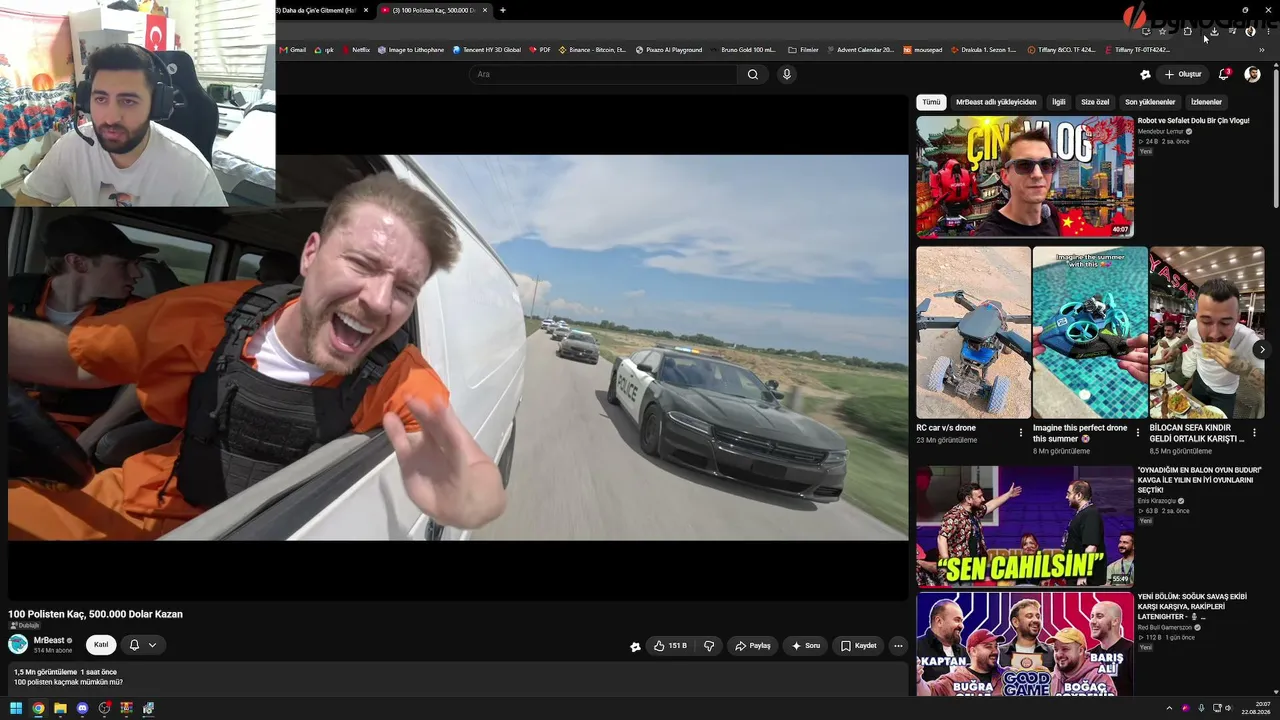This screenshot has width=1280, height=720.
Task: Open the Gmail bookmark
Action: (x=293, y=50)
